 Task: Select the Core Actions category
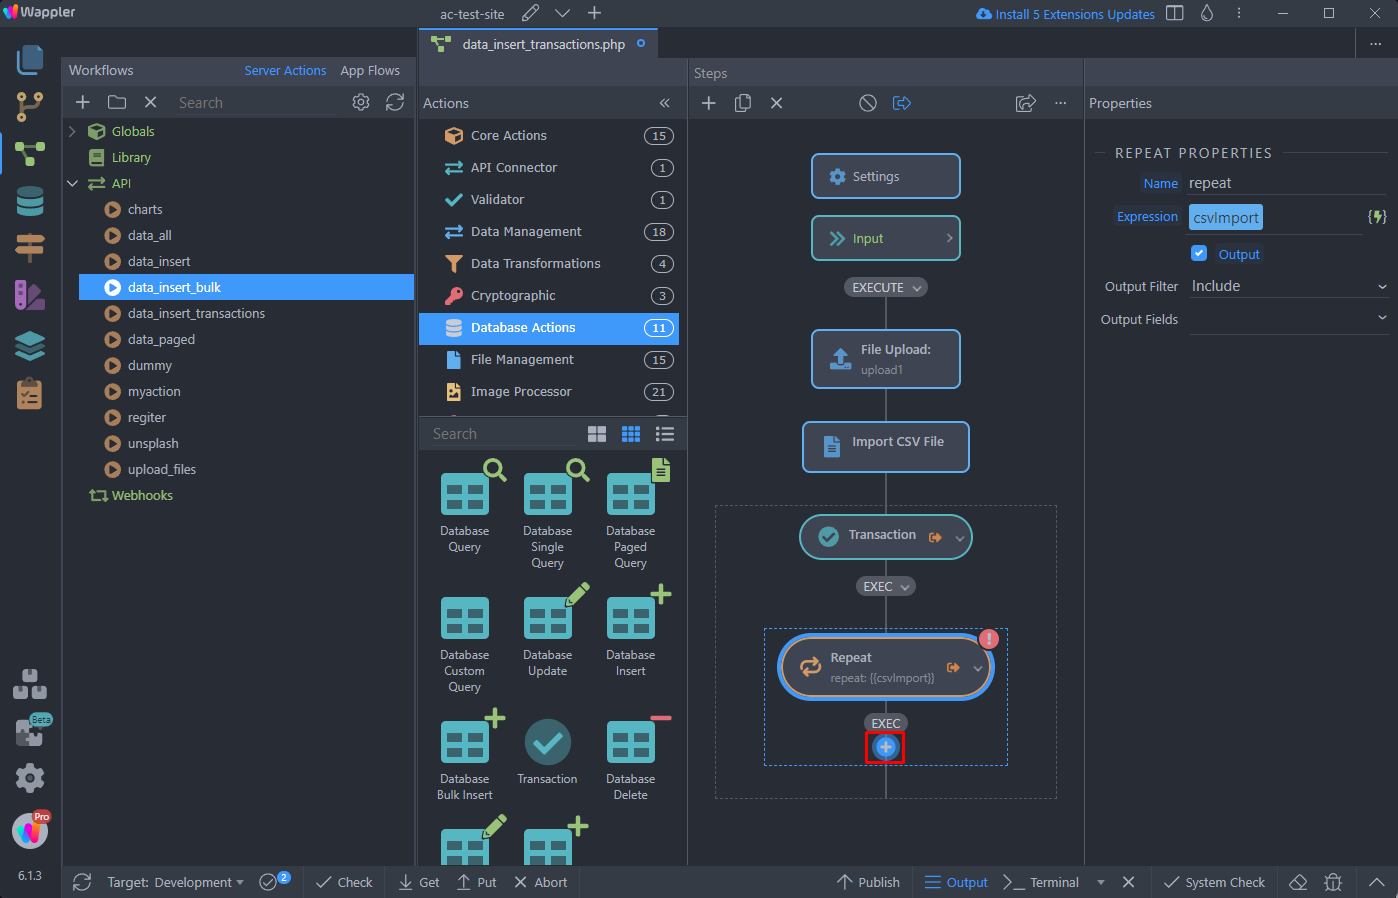509,136
